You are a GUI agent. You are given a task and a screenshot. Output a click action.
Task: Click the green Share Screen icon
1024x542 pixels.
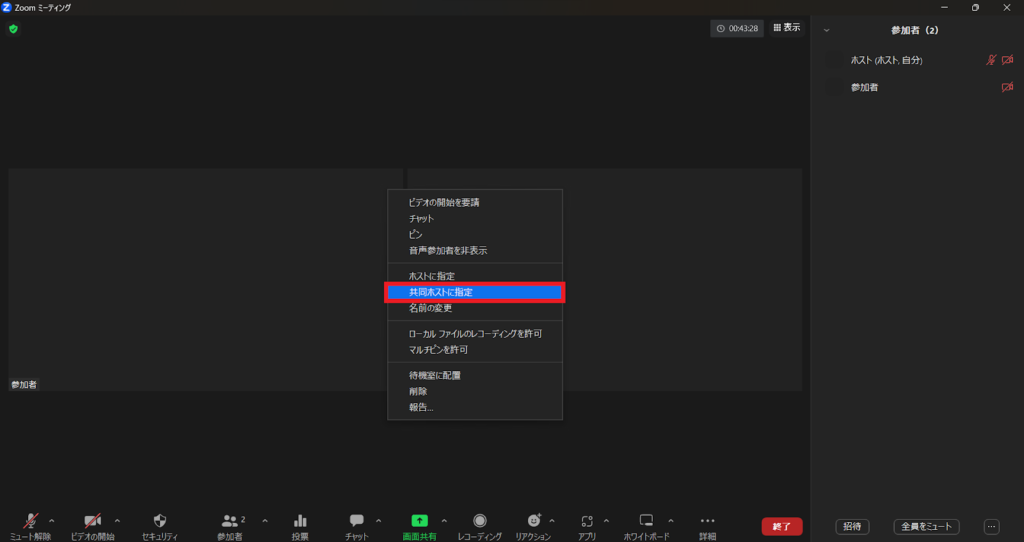coord(420,521)
